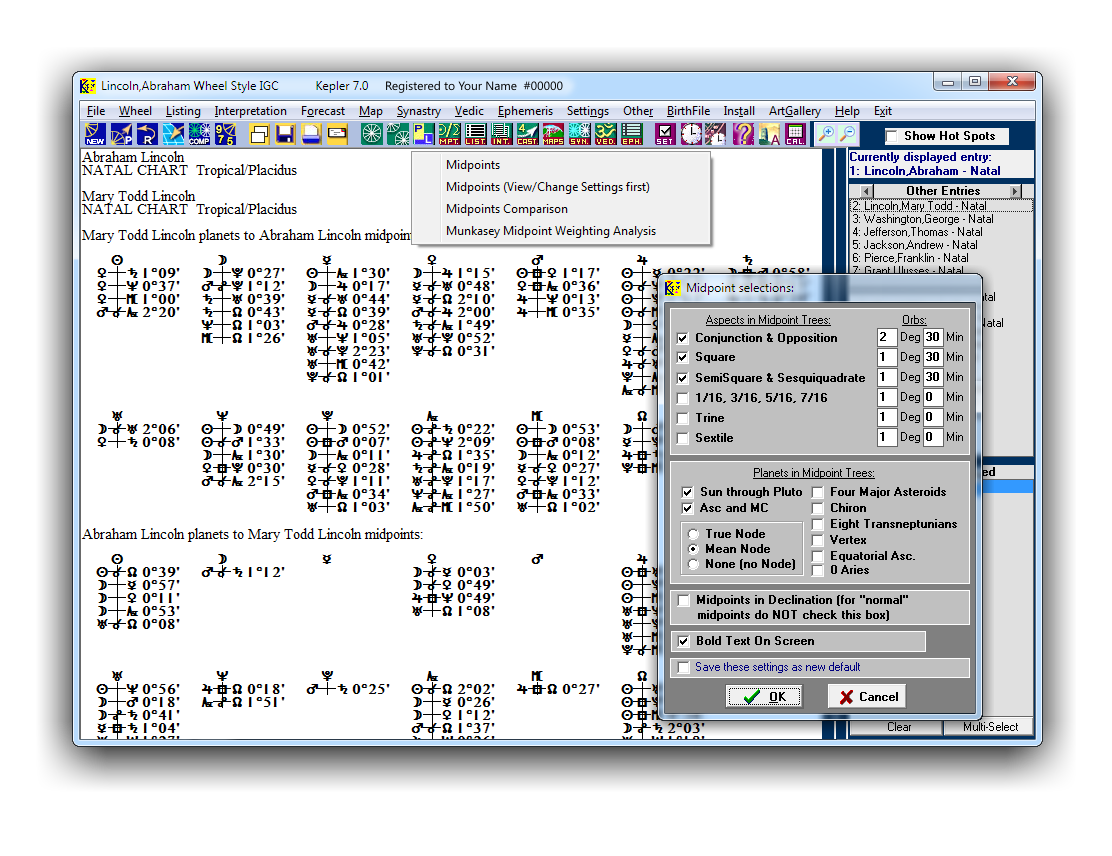Click the envelope email toolbar icon

[x=337, y=134]
